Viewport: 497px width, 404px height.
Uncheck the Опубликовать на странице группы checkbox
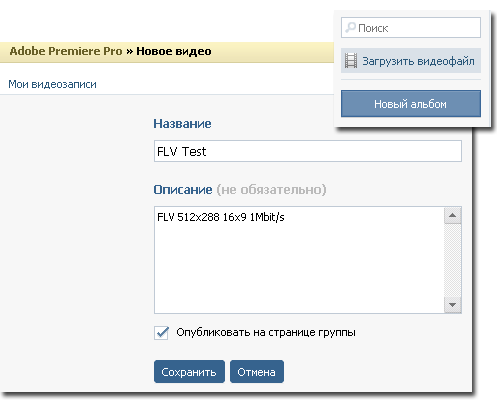(161, 333)
